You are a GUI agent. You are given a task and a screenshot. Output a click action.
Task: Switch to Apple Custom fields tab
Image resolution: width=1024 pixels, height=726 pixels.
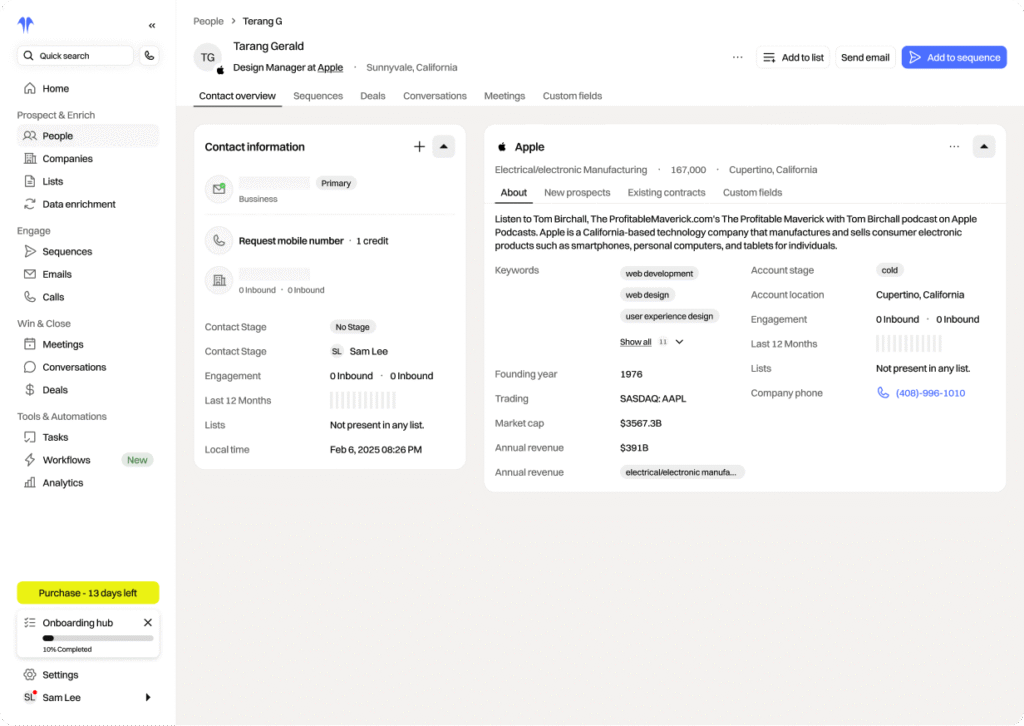click(x=752, y=193)
